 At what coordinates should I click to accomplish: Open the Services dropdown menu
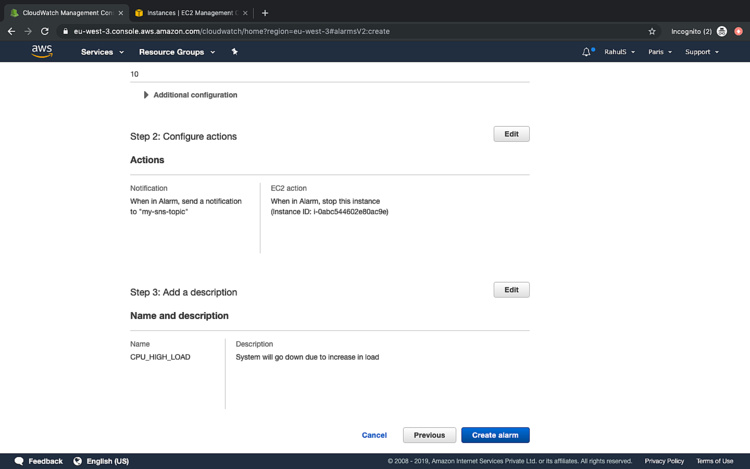click(x=102, y=52)
